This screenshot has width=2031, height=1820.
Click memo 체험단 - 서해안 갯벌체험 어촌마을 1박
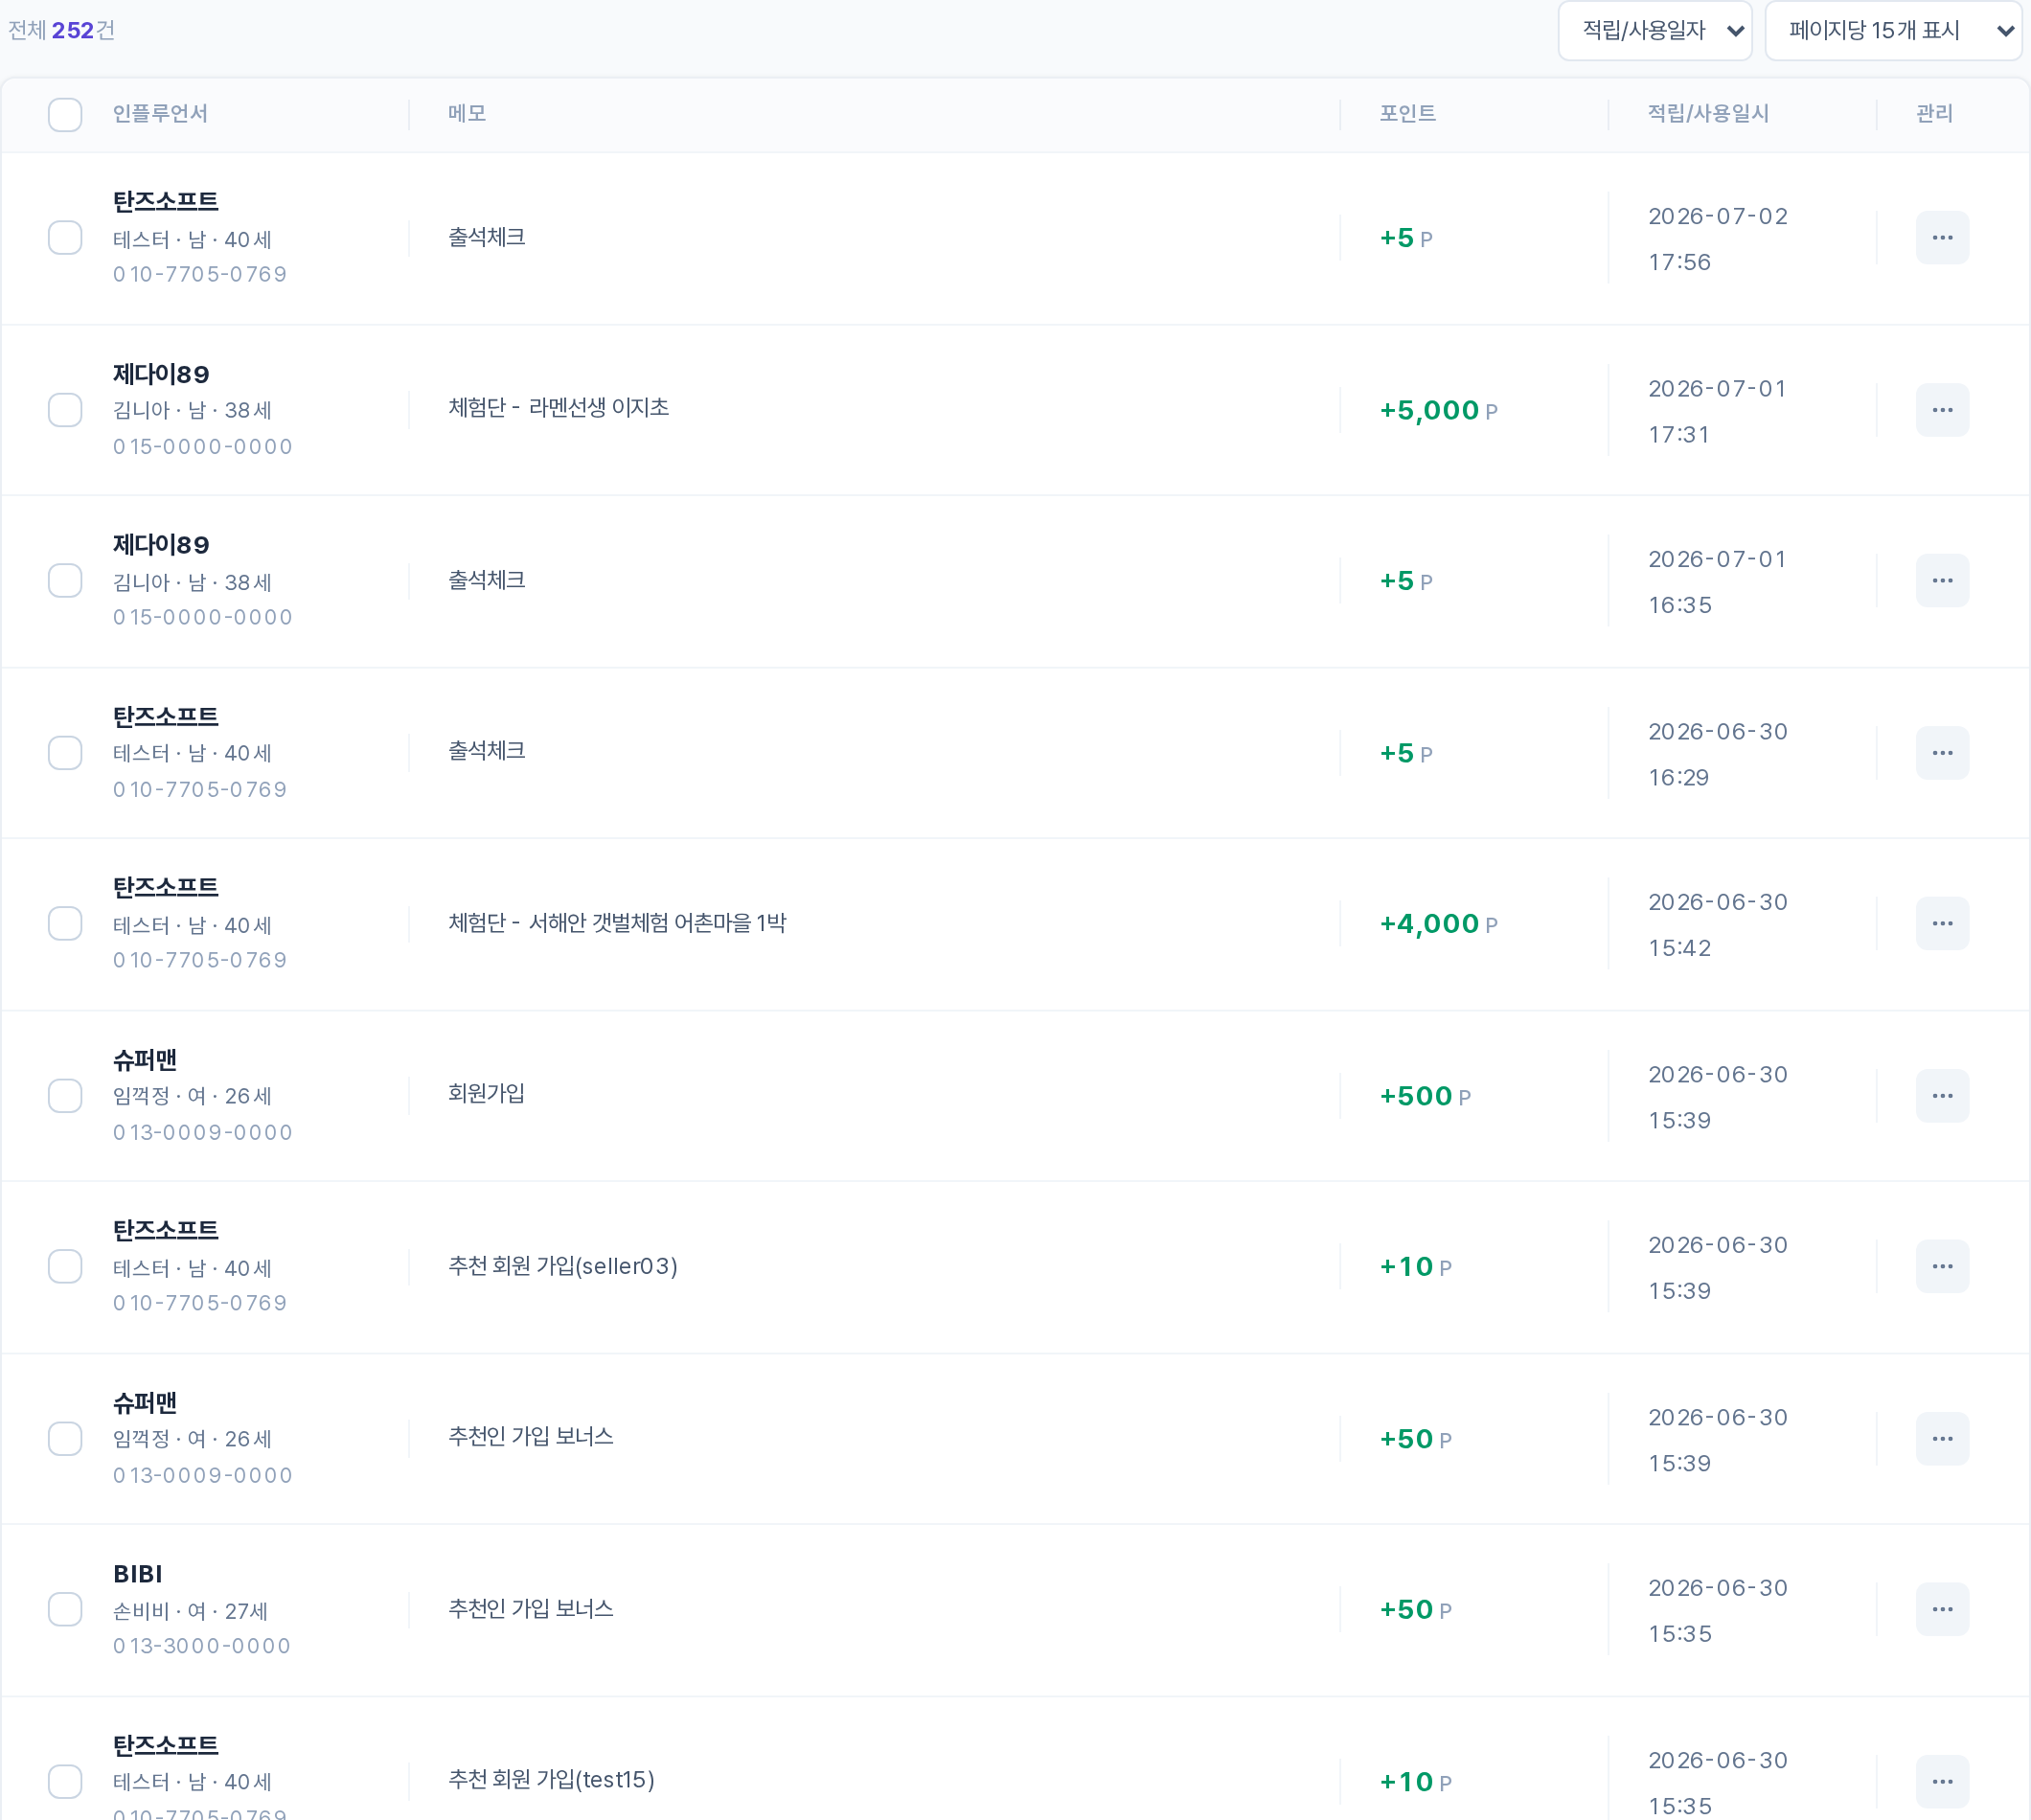(x=617, y=923)
